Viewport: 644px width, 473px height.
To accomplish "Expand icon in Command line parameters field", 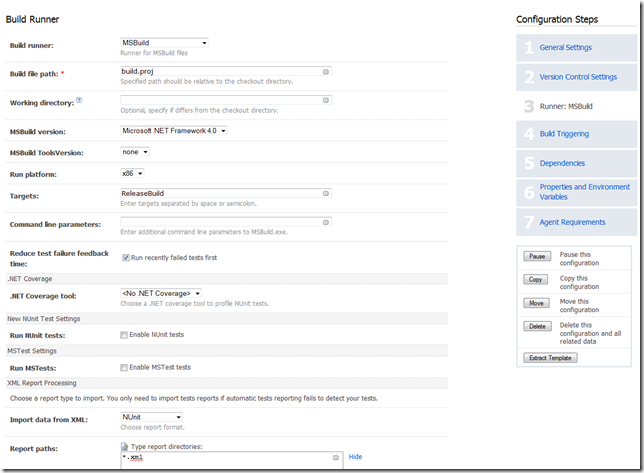I will point(326,222).
